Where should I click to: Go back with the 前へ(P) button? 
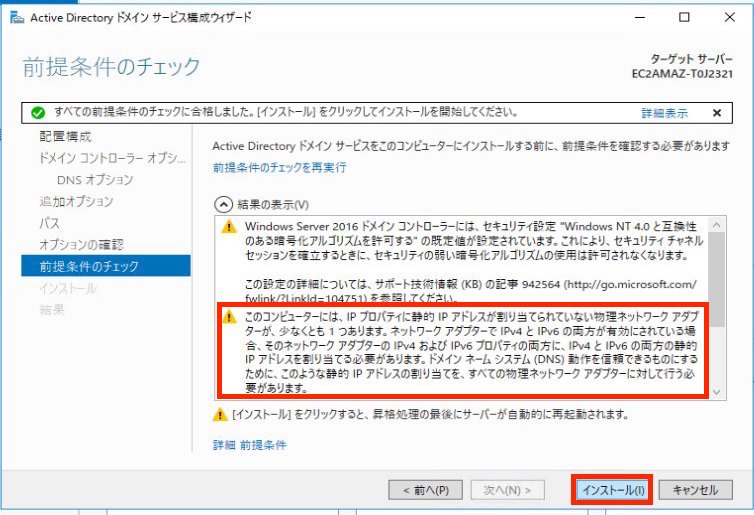tap(426, 490)
